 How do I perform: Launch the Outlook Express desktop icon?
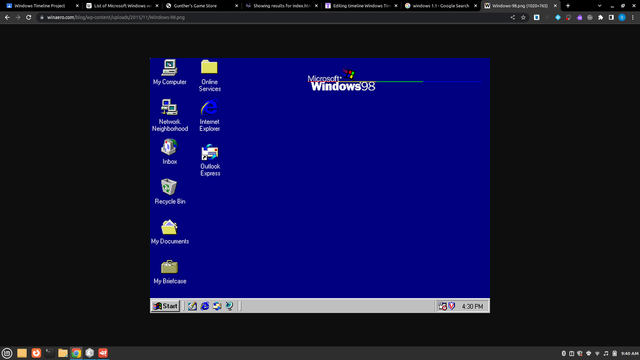pos(210,160)
